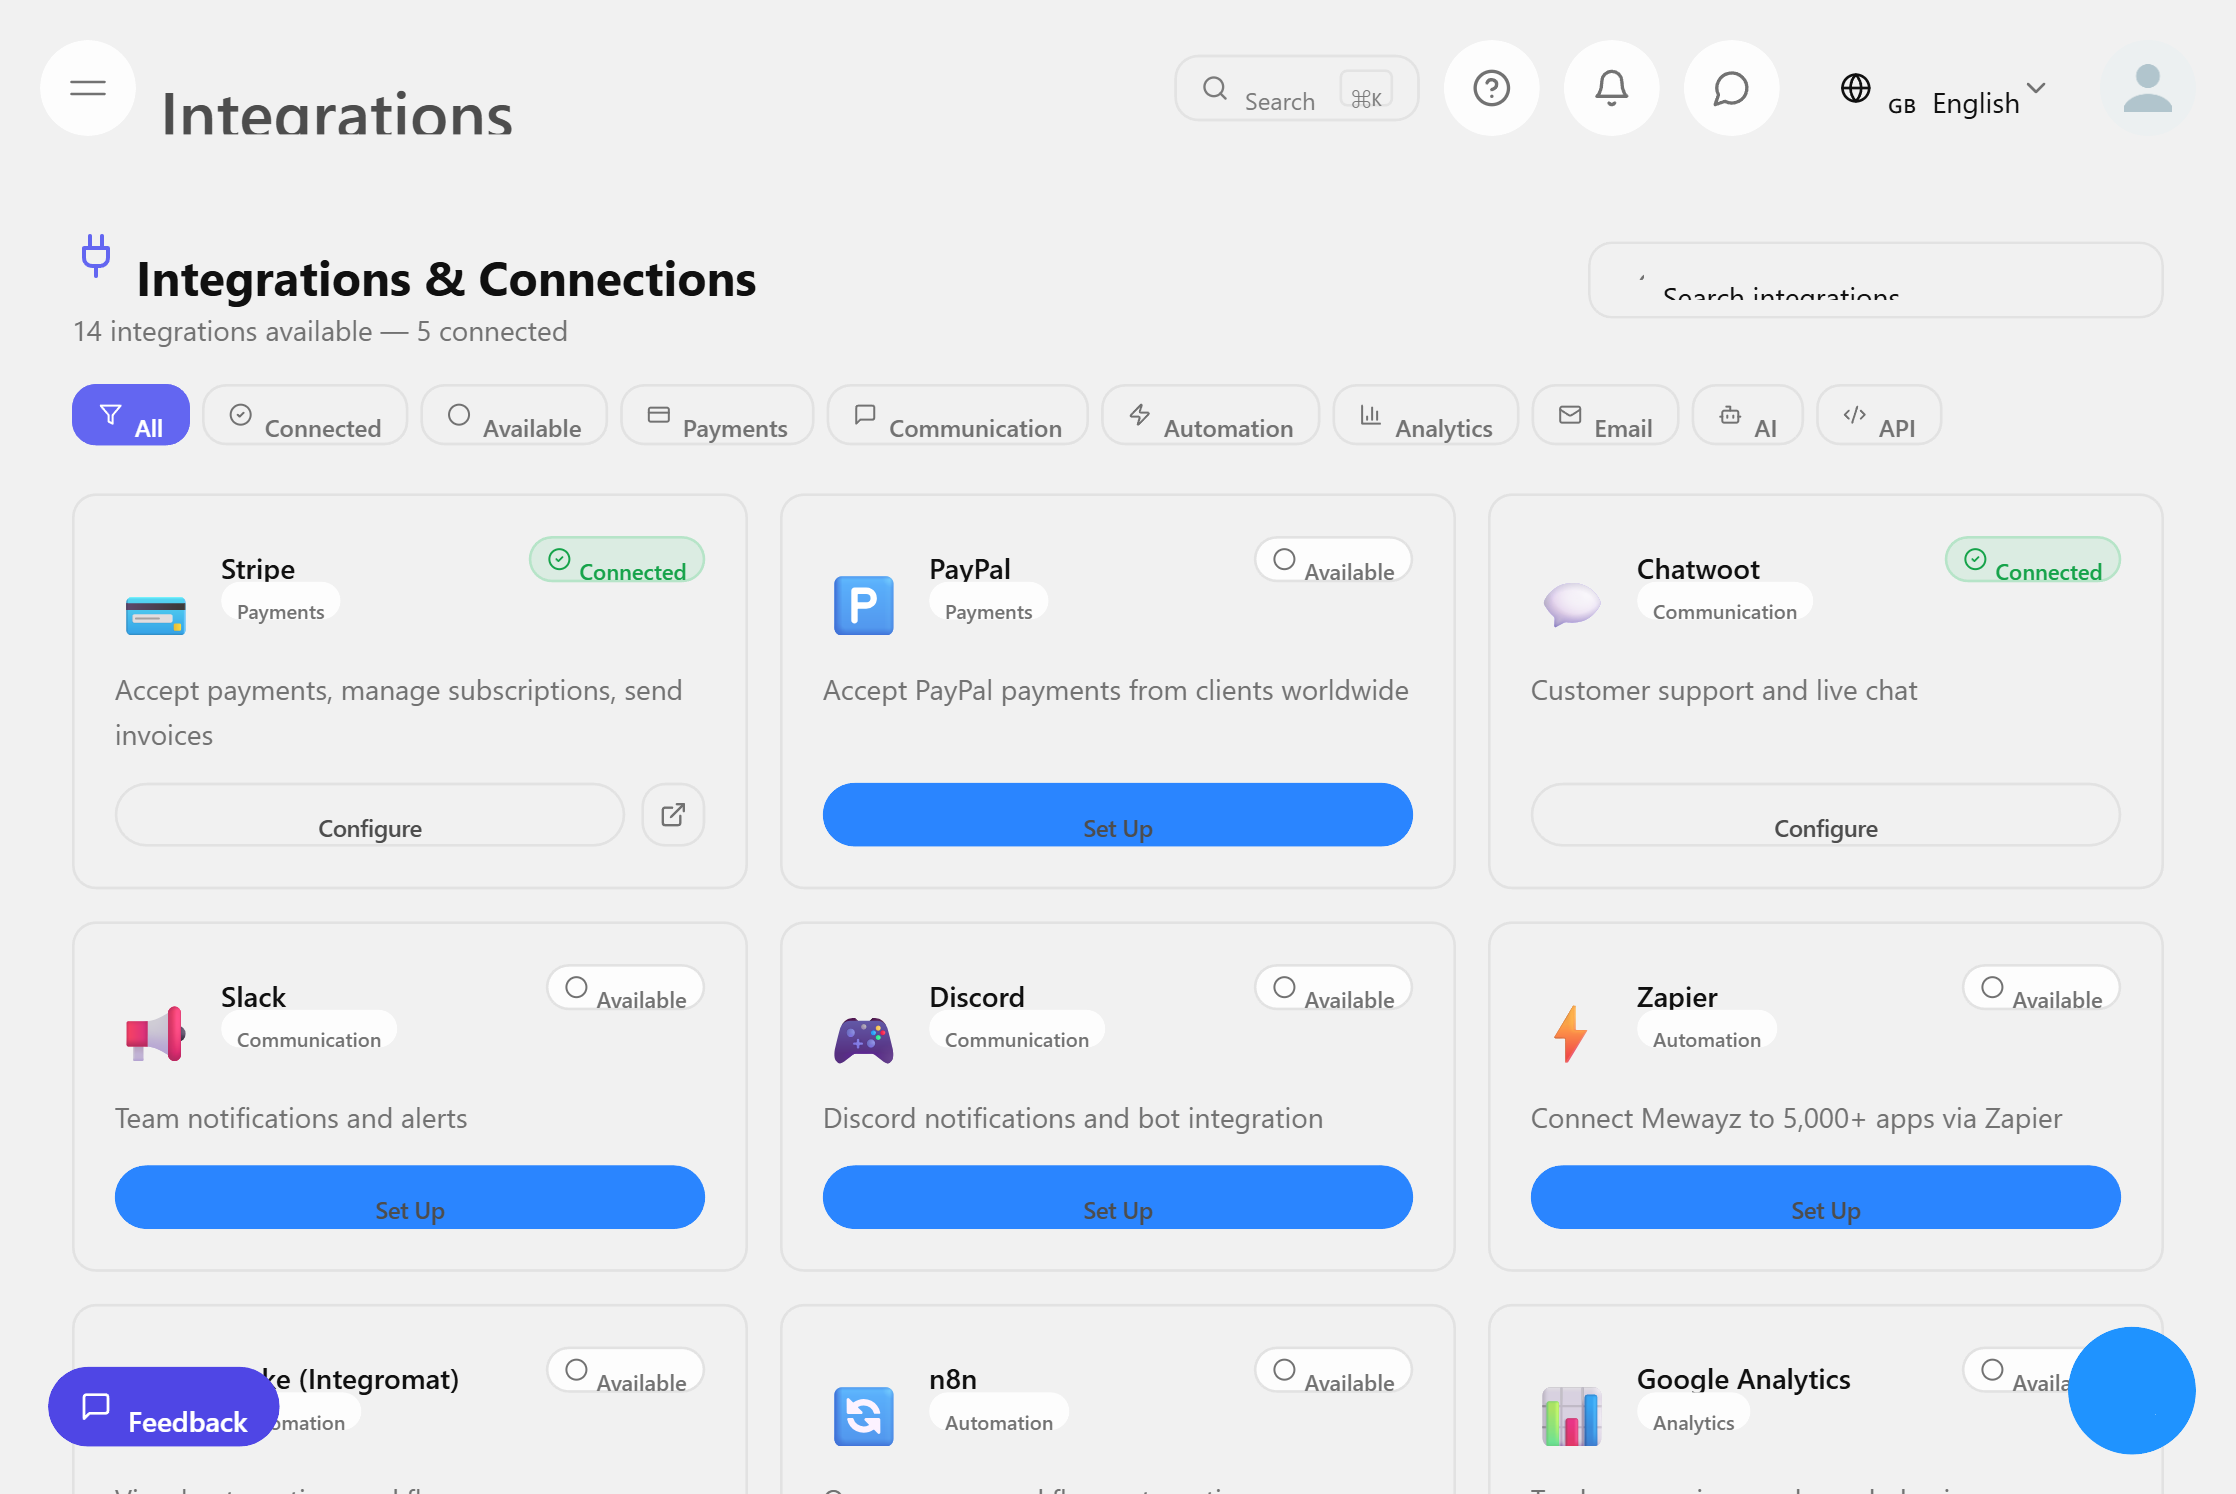
Task: Open the hamburger navigation menu
Action: tap(87, 88)
